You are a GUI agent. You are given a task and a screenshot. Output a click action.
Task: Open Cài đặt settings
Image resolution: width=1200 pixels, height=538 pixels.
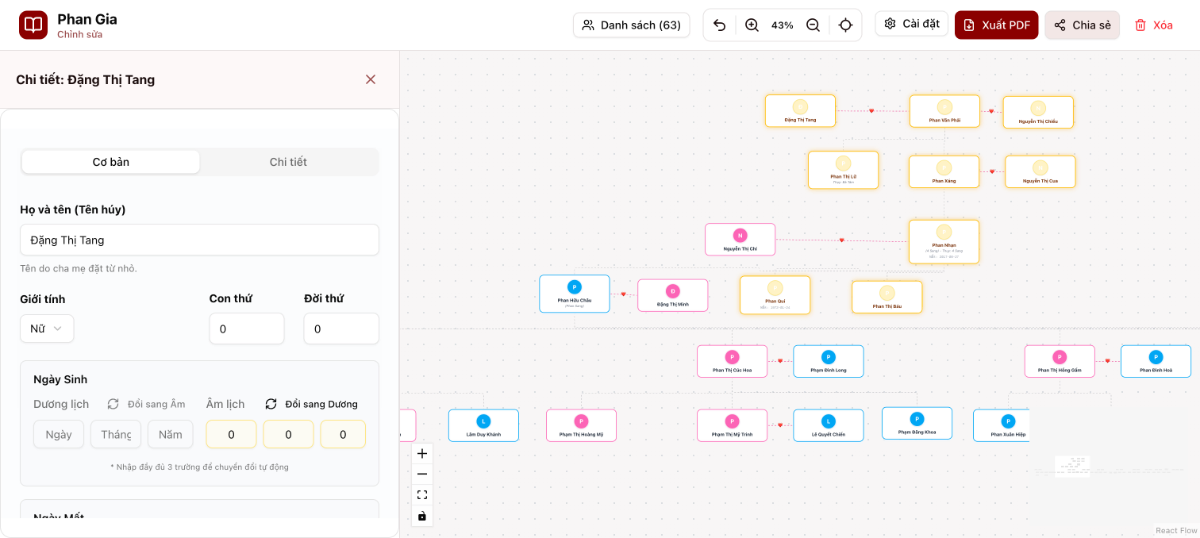[911, 24]
